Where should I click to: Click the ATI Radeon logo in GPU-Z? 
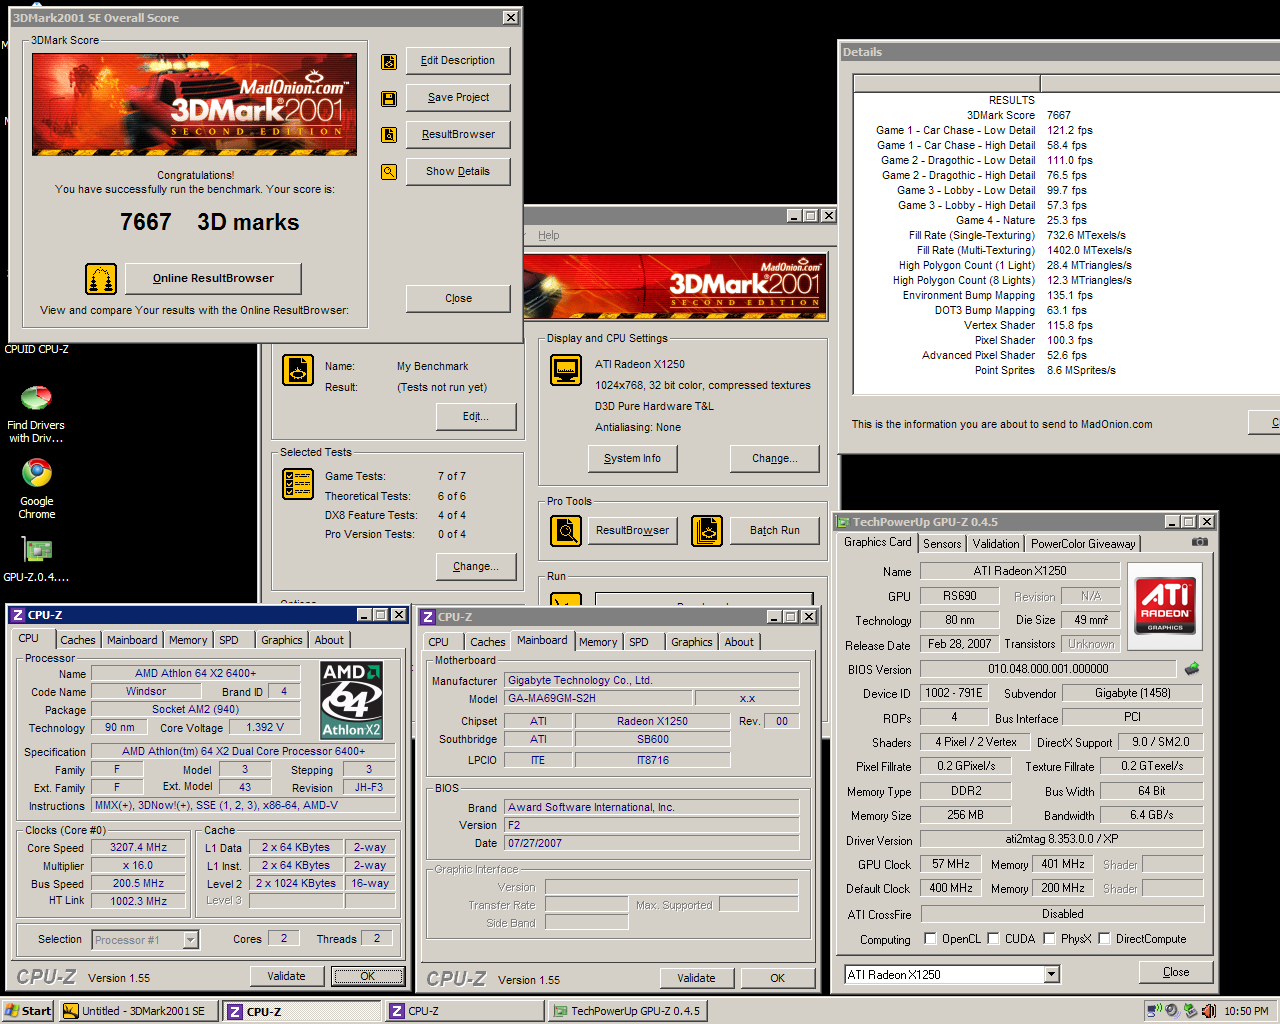[1165, 605]
